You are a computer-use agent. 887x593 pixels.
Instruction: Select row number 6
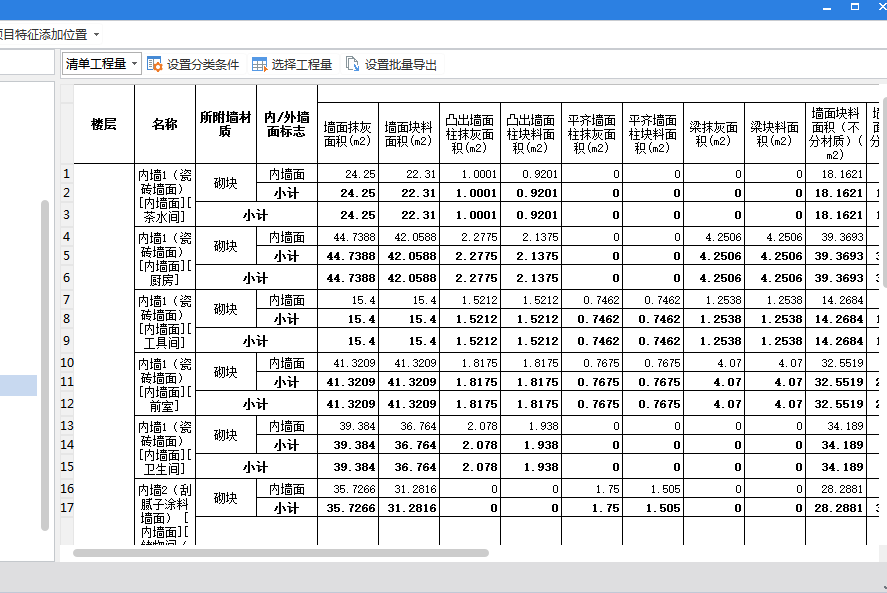click(67, 278)
